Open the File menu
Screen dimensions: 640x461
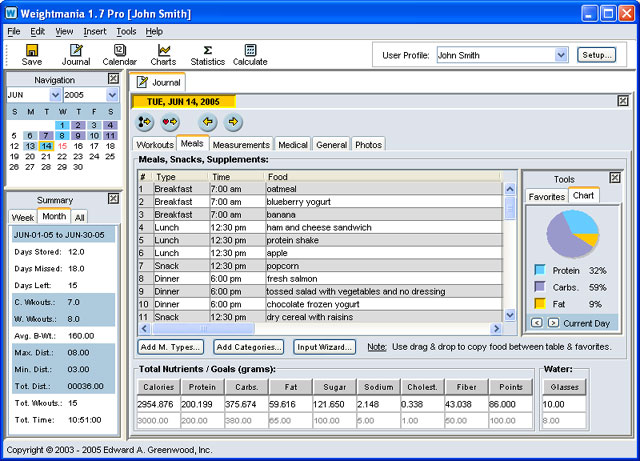13,31
